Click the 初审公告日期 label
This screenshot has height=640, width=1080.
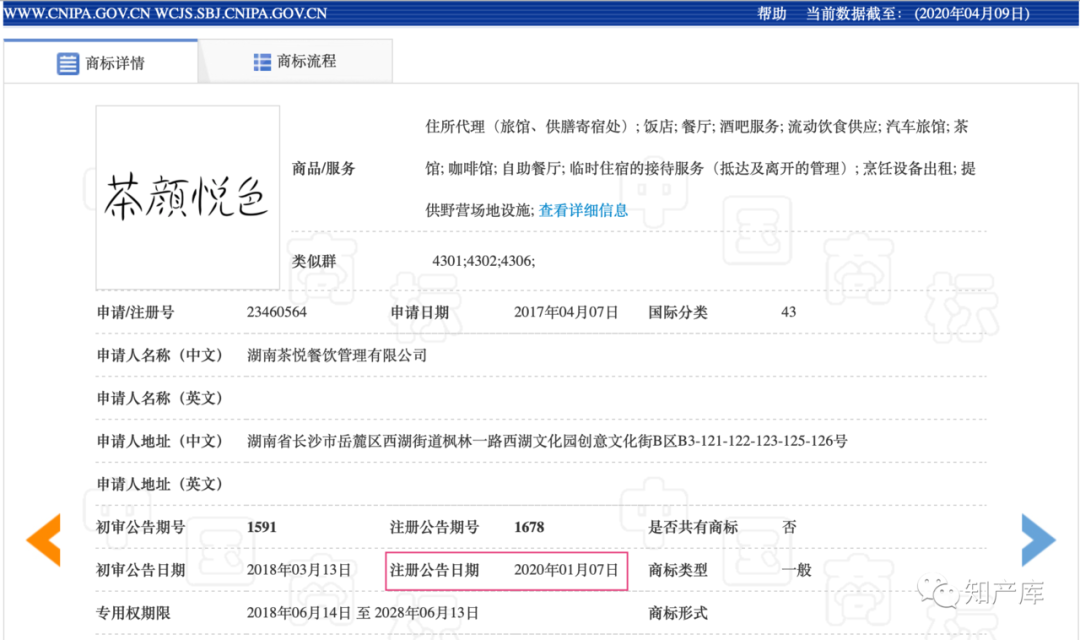141,570
